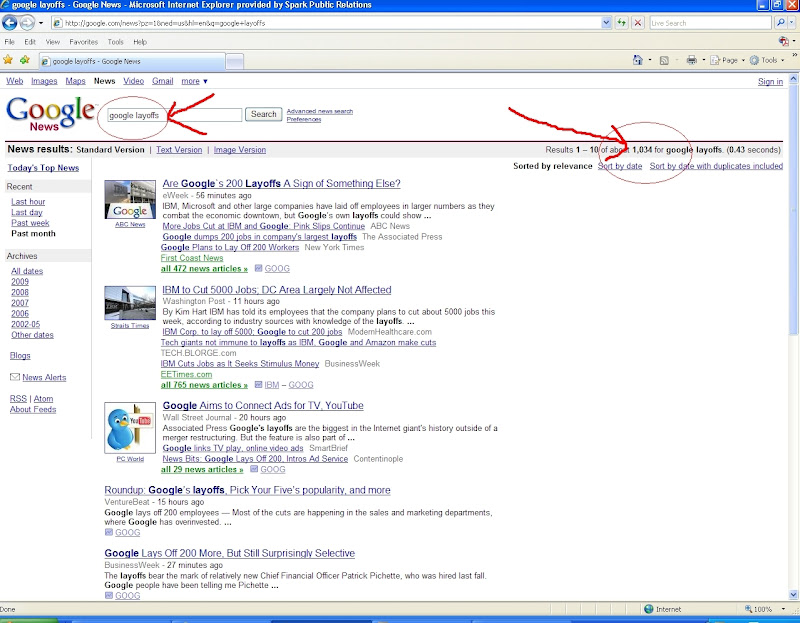Expand the more dropdown in top navigation
Screen dimensions: 800x623
click(194, 81)
